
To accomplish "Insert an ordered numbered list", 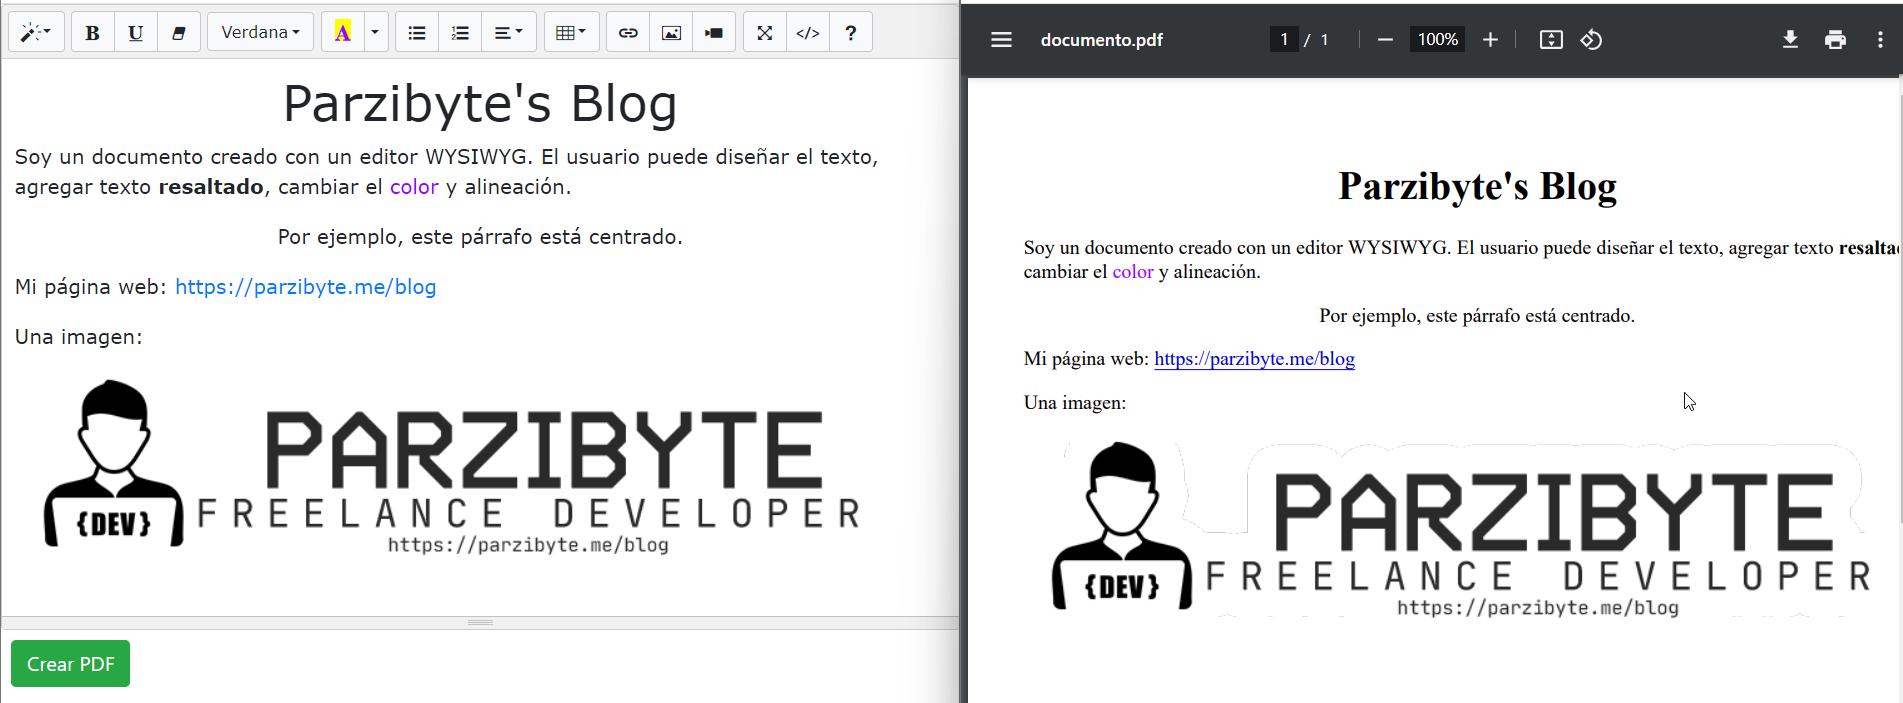I will click(460, 33).
